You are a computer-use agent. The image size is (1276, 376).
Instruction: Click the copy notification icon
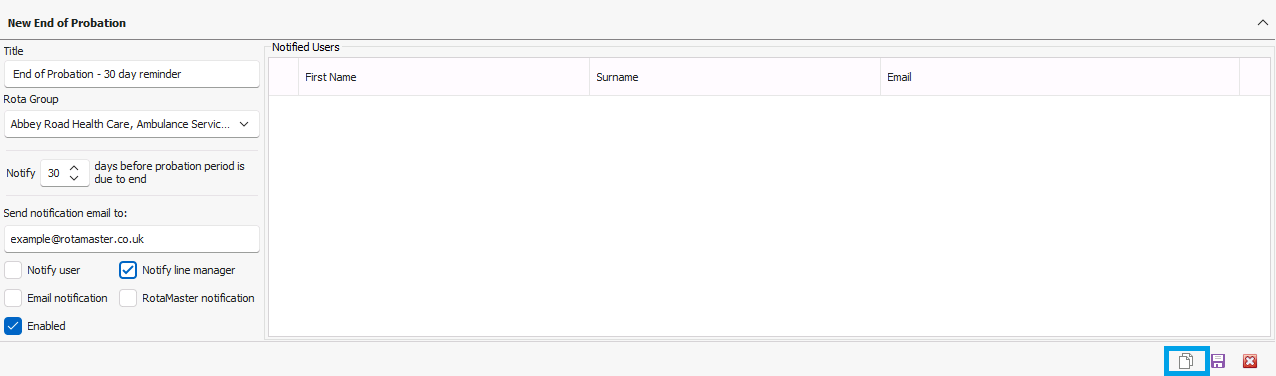pyautogui.click(x=1186, y=361)
